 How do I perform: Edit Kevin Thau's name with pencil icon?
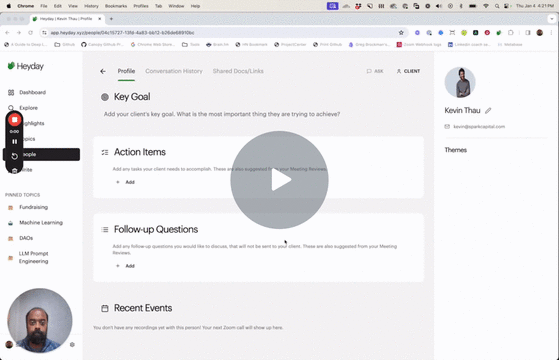click(488, 110)
